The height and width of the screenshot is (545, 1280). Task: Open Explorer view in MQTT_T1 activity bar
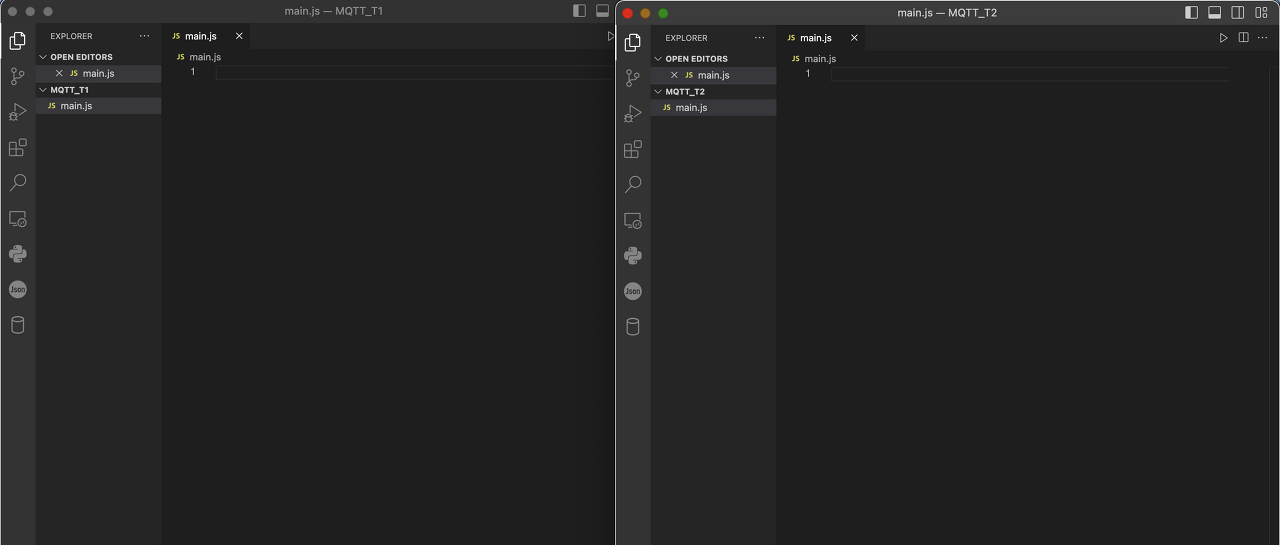[x=17, y=41]
